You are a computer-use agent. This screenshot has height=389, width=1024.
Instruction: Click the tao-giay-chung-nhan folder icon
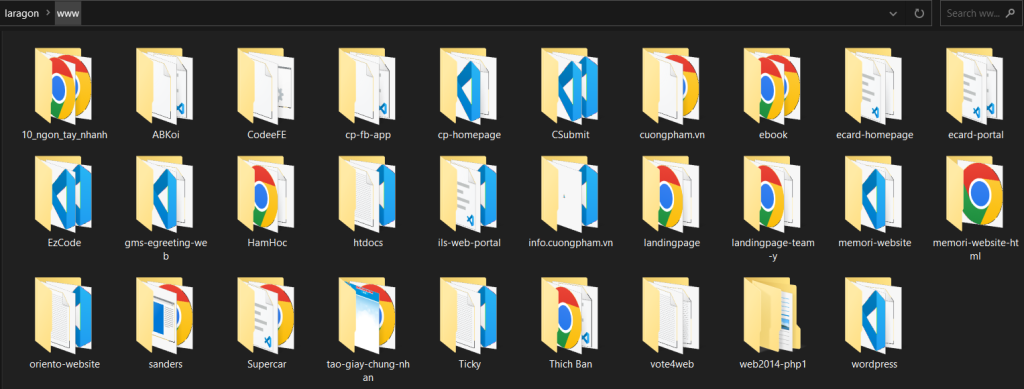click(x=367, y=315)
